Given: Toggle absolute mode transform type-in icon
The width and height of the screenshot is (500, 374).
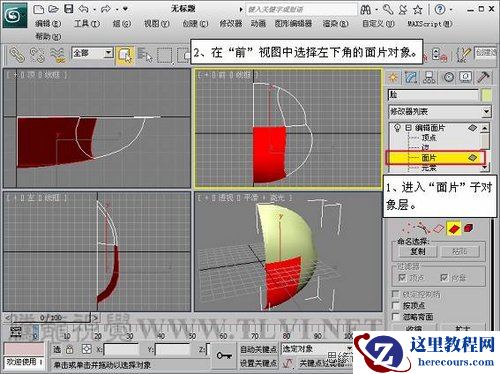Looking at the screenshot, I should point(86,349).
